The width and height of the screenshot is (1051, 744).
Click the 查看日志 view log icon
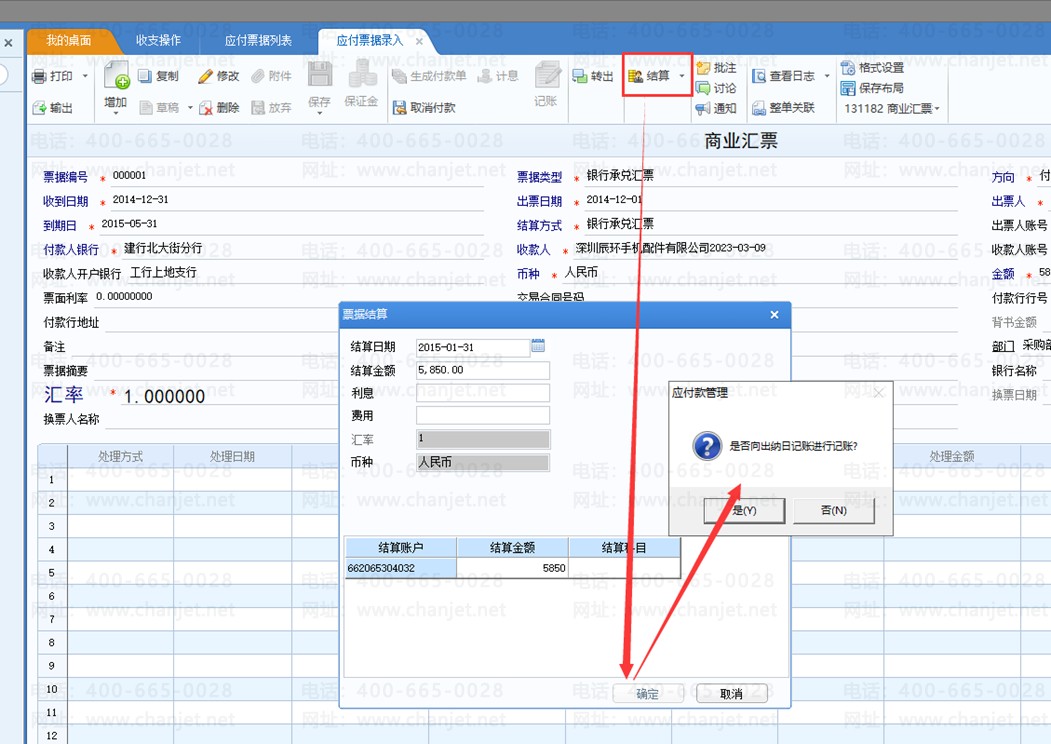(x=759, y=76)
